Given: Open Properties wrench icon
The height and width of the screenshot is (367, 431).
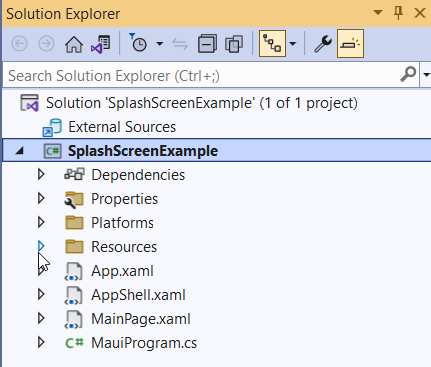Looking at the screenshot, I should click(x=322, y=44).
